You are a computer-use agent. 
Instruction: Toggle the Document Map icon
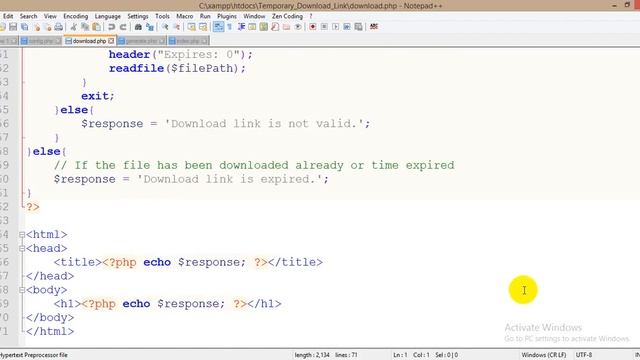[x=264, y=27]
